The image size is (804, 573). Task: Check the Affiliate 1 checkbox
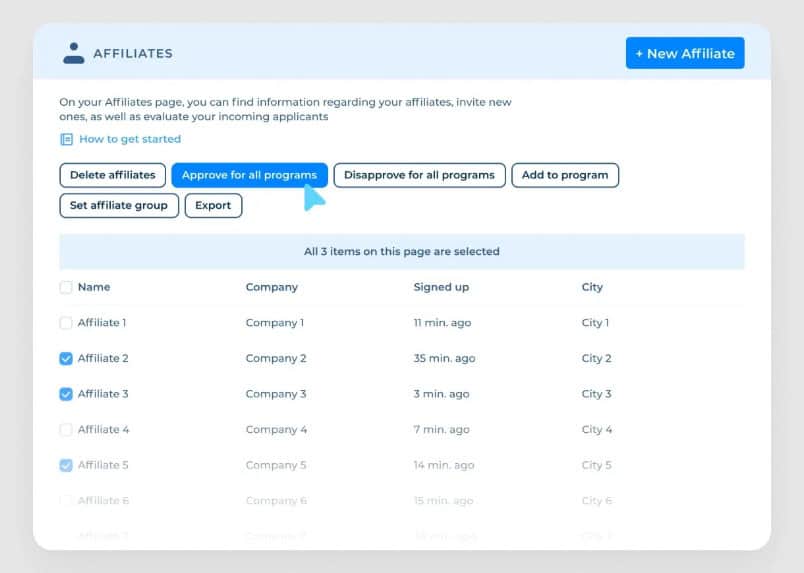coord(66,323)
